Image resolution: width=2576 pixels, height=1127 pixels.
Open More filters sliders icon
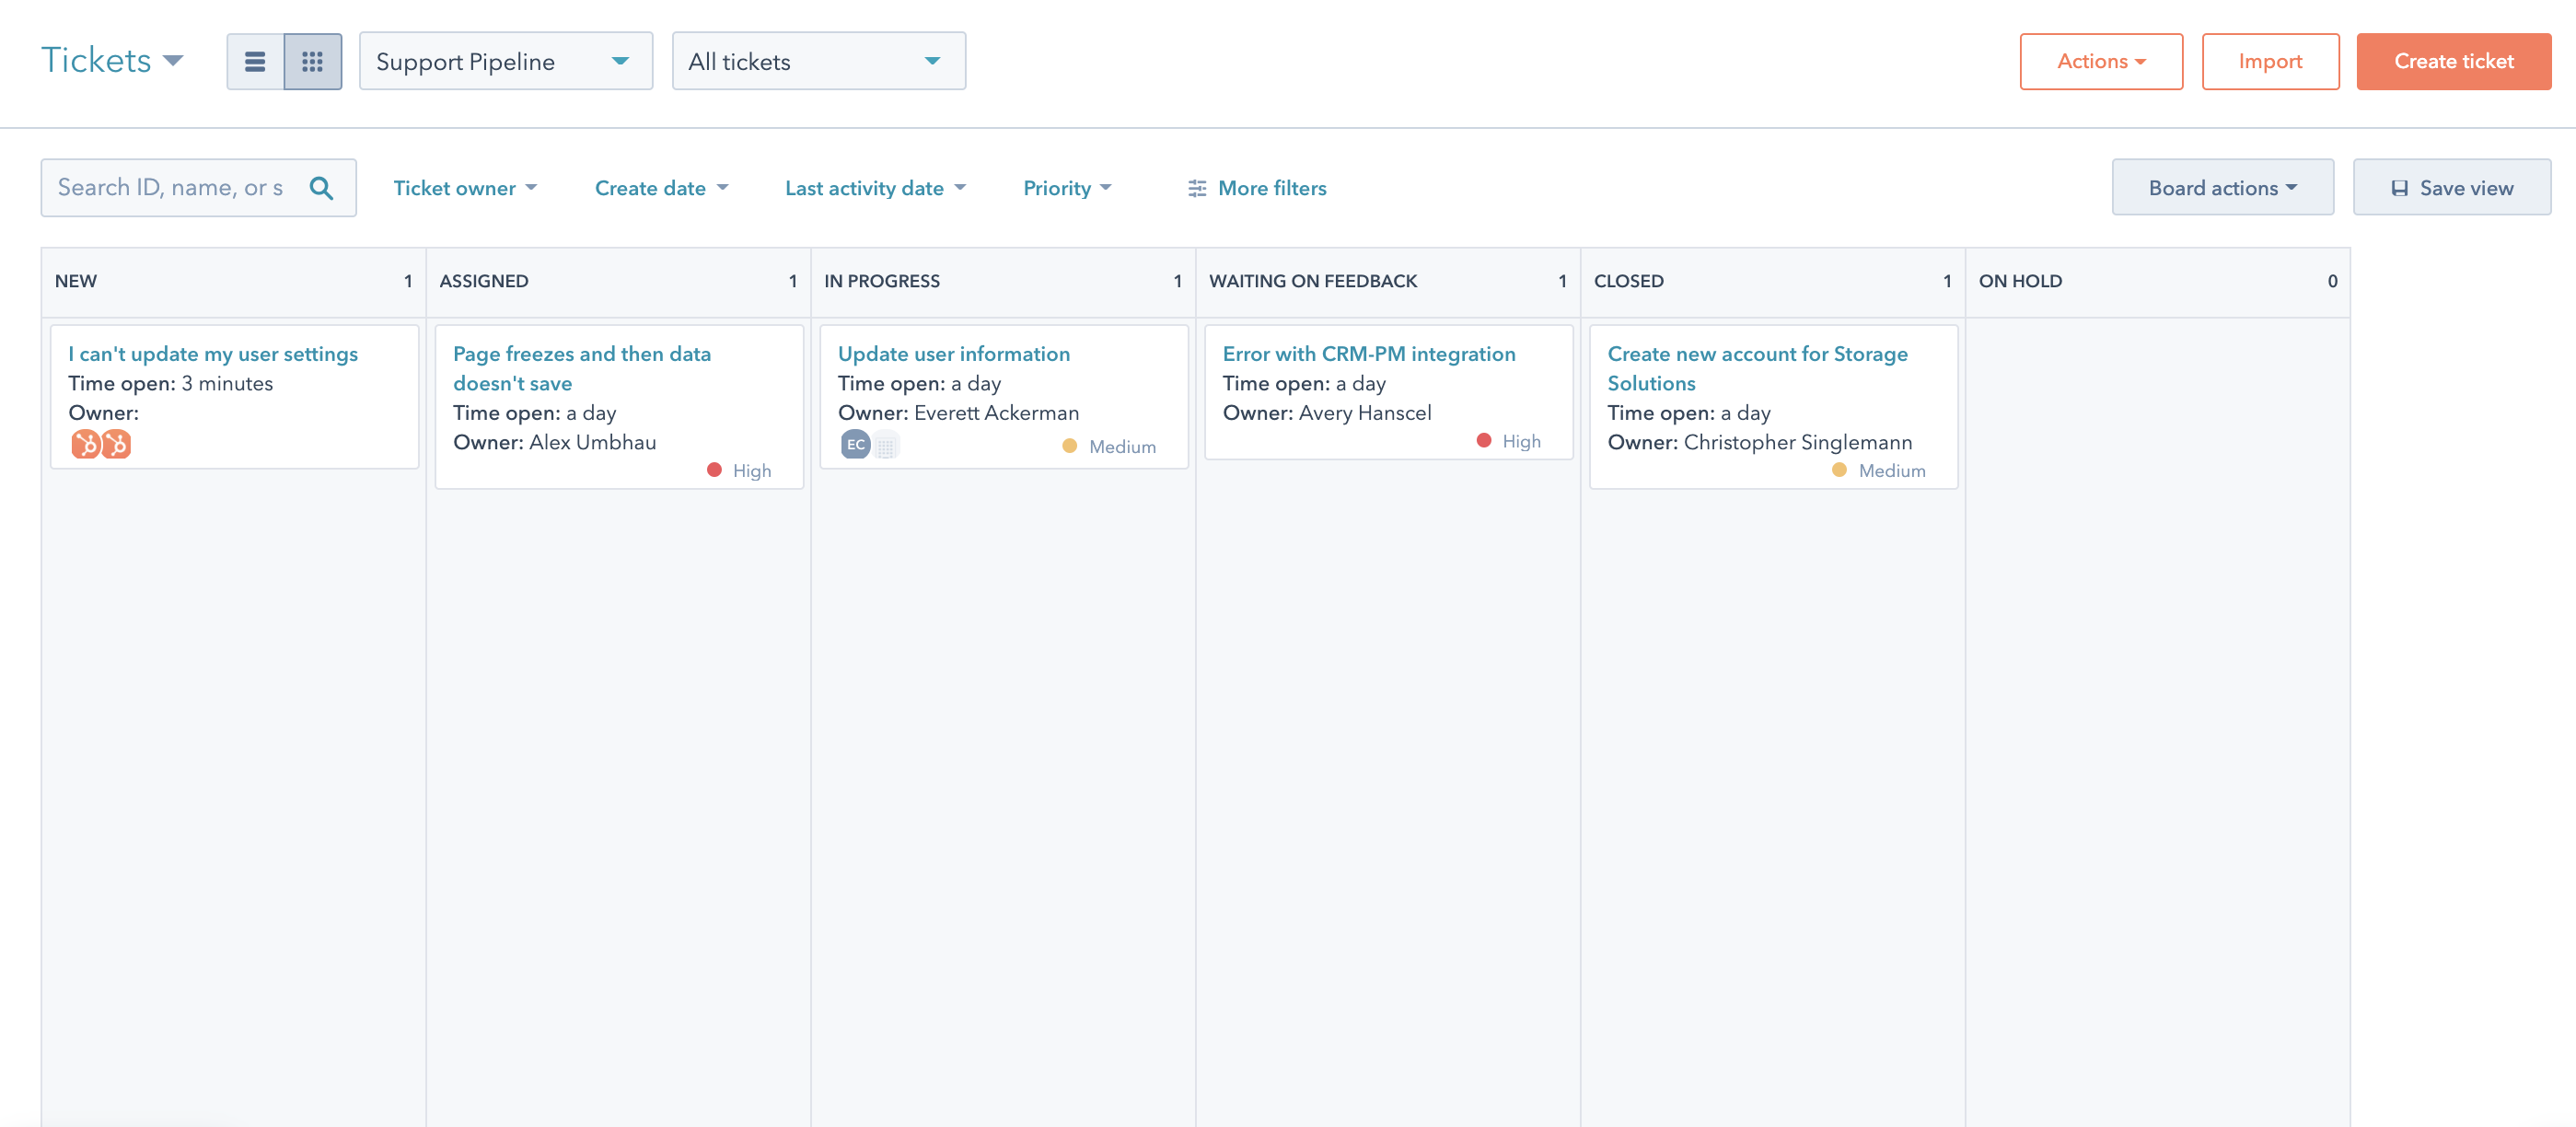(1196, 188)
